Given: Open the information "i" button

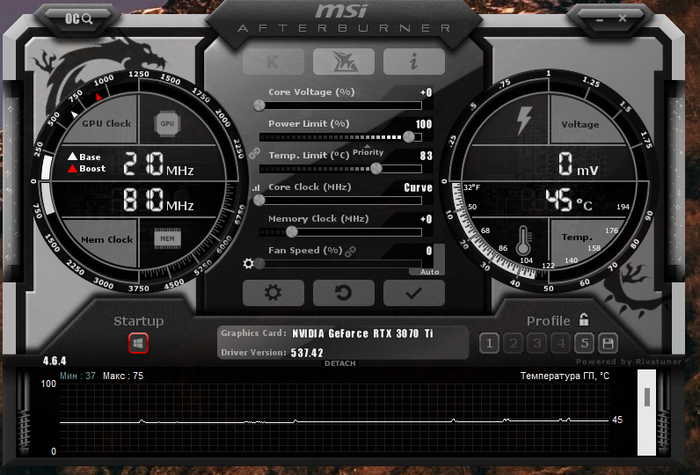Looking at the screenshot, I should coord(414,61).
